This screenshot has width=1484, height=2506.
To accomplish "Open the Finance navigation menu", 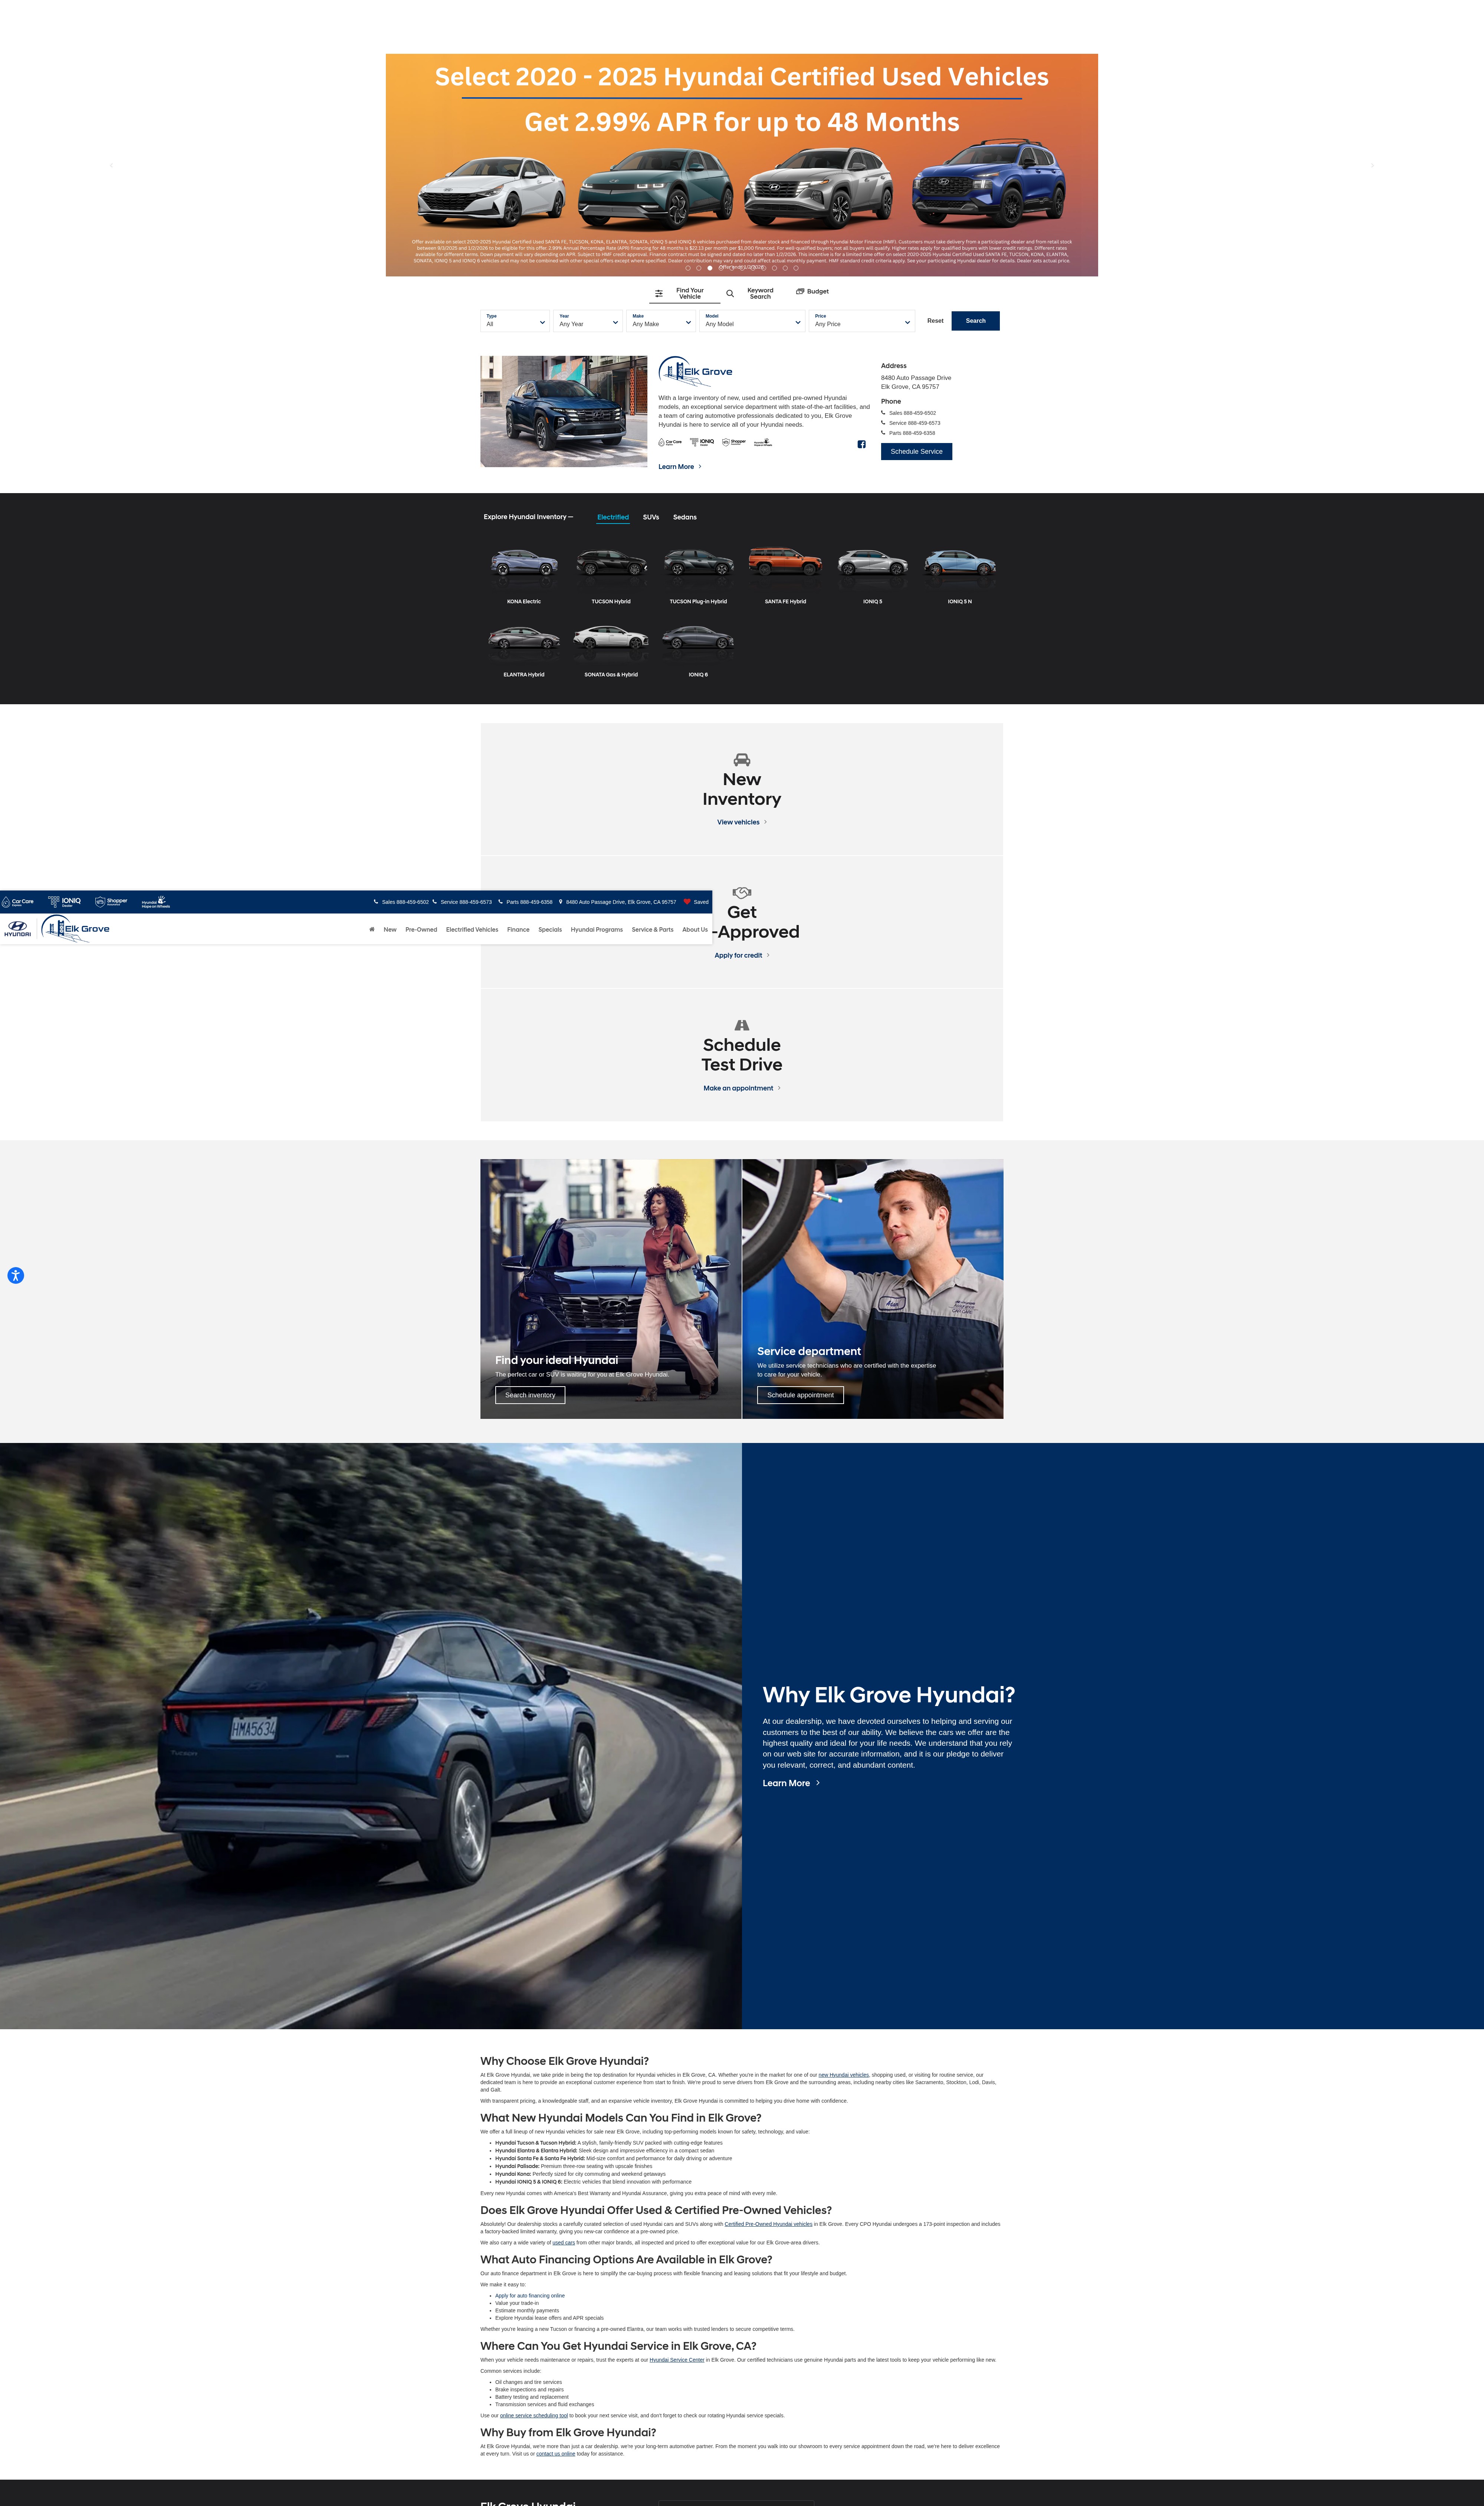I will 518,930.
